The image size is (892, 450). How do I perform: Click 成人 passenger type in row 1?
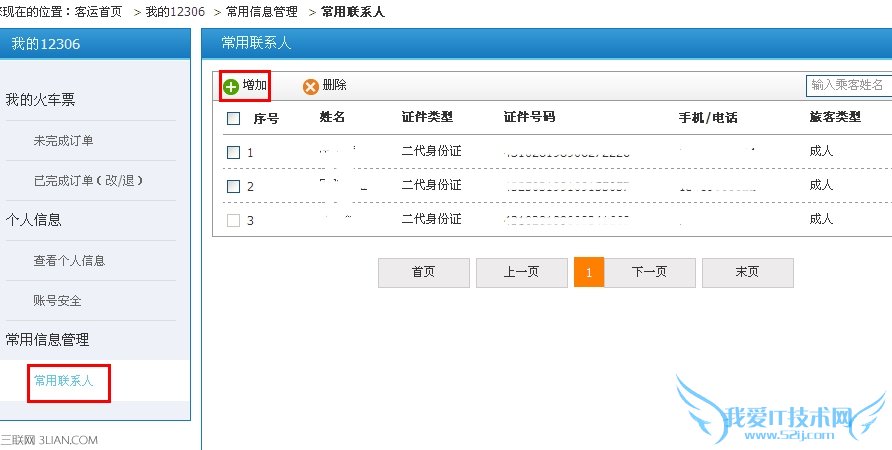[821, 151]
